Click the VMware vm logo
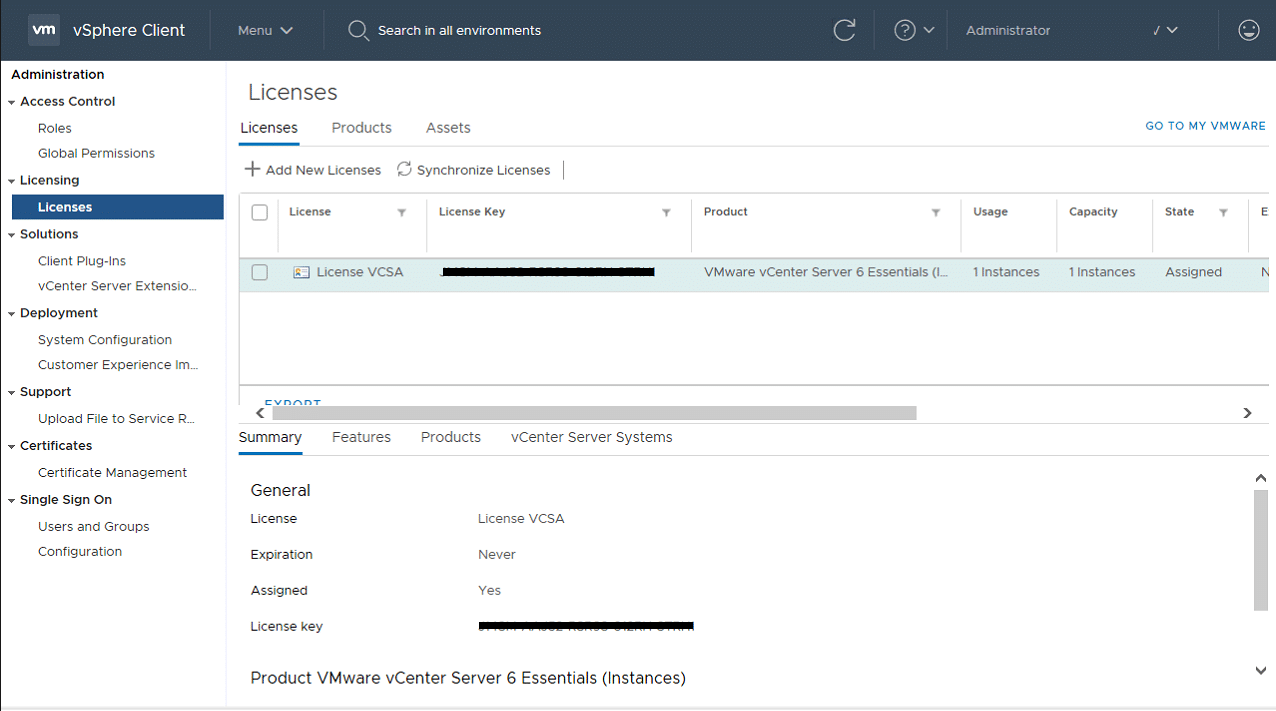This screenshot has height=711, width=1276. click(43, 30)
